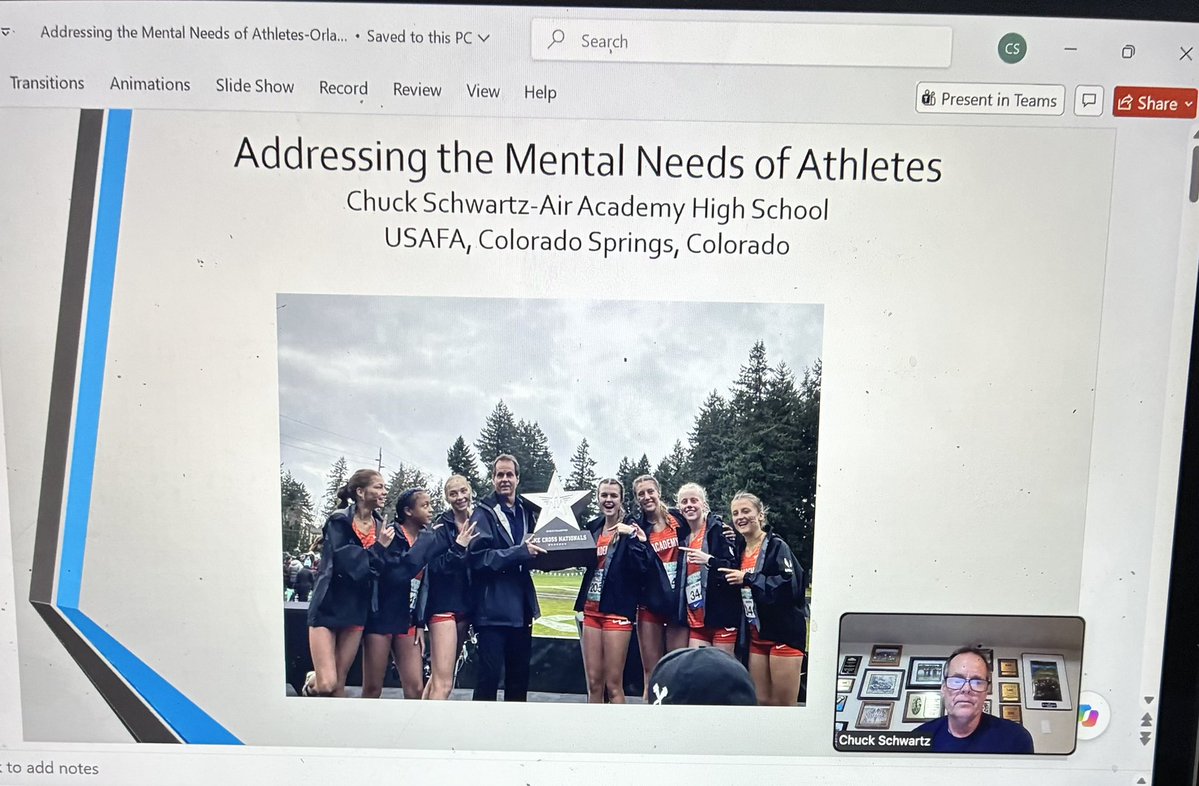Click the previous slide double-arrow button
Screen dimensions: 1199x786
(1145, 719)
